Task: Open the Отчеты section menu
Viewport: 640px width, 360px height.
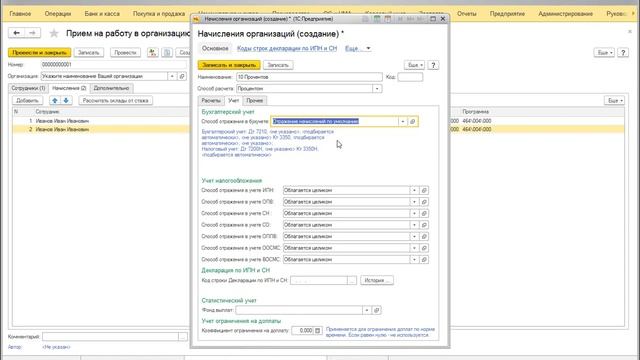Action: [467, 14]
